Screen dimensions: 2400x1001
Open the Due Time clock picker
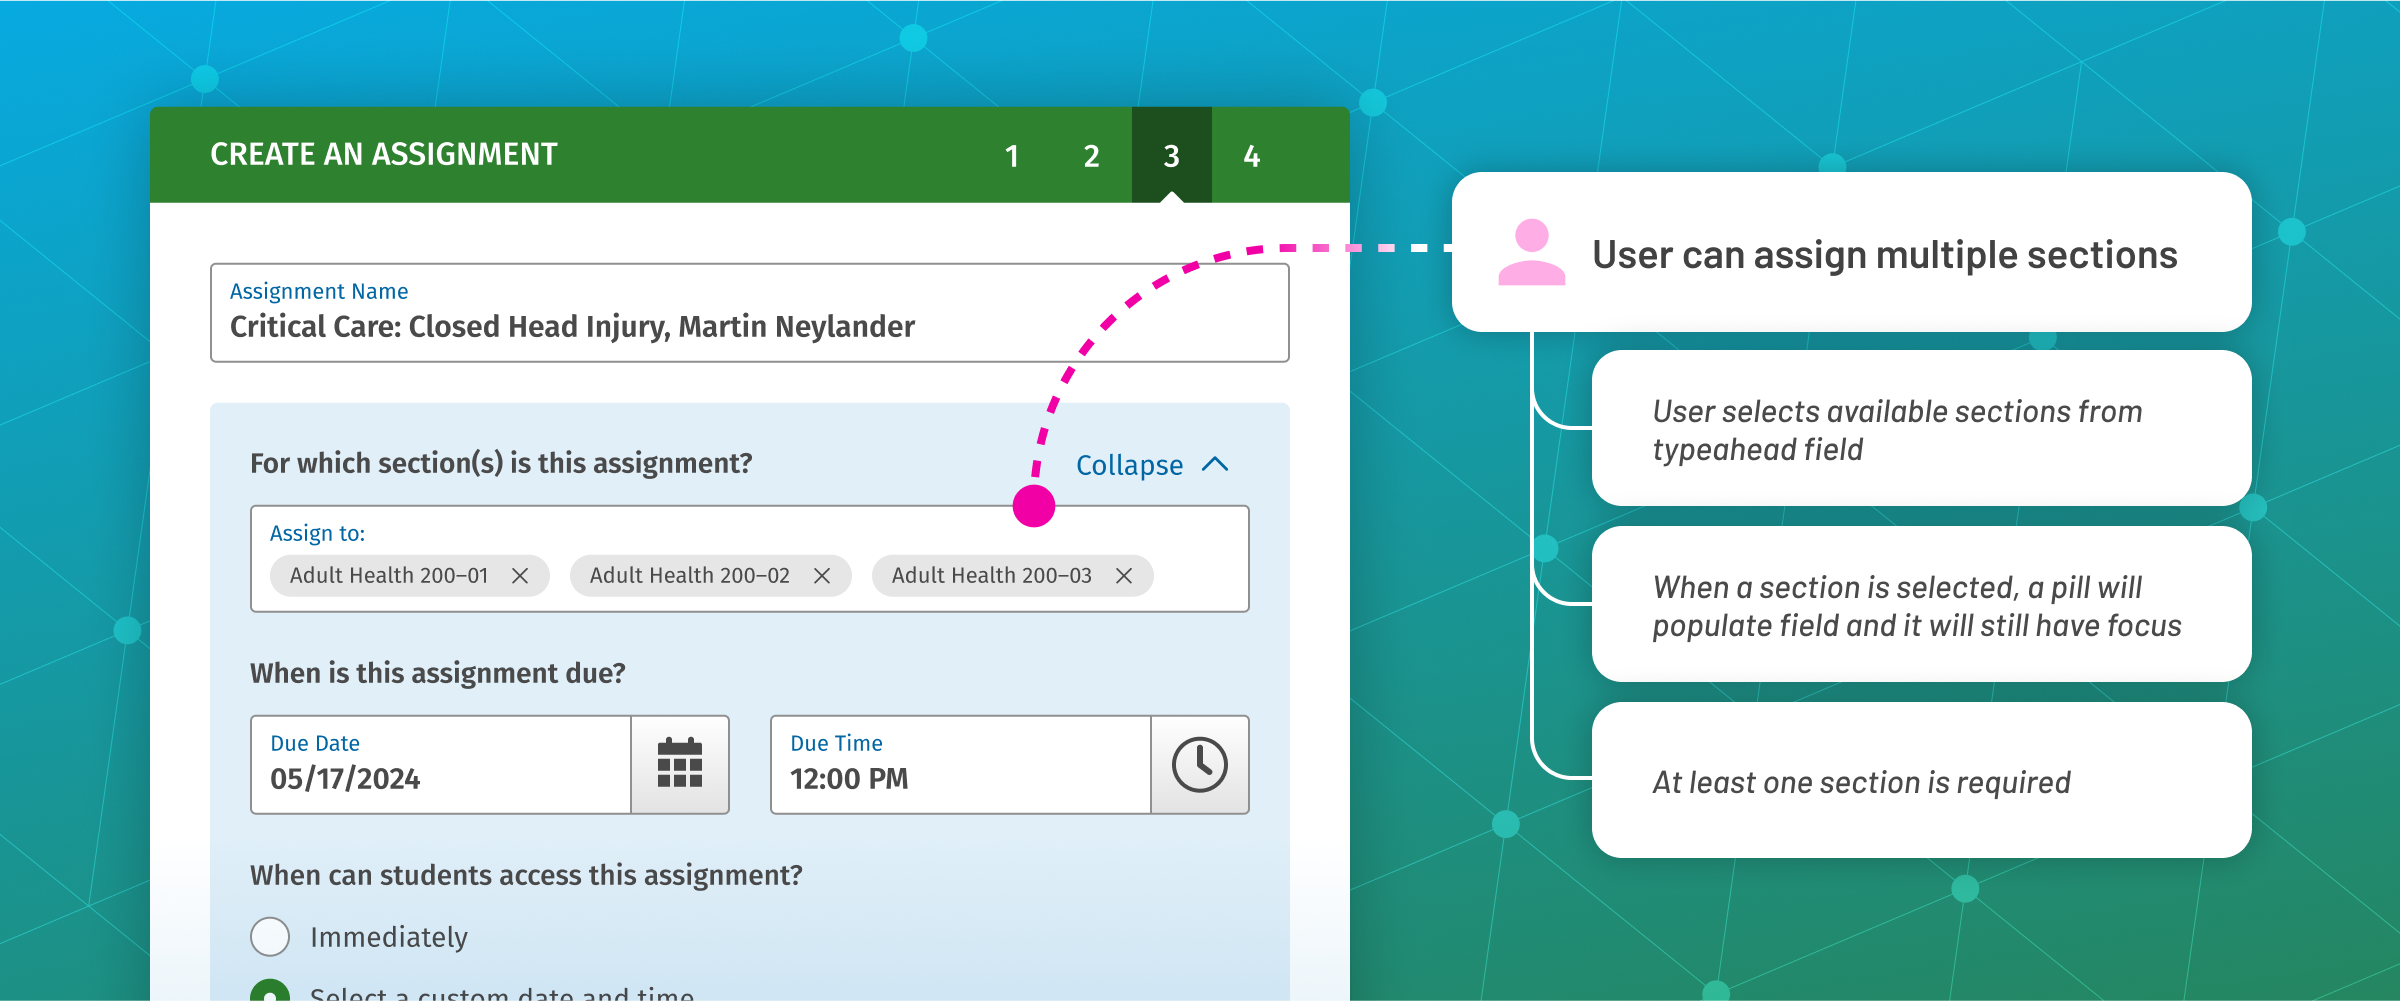coord(1200,765)
